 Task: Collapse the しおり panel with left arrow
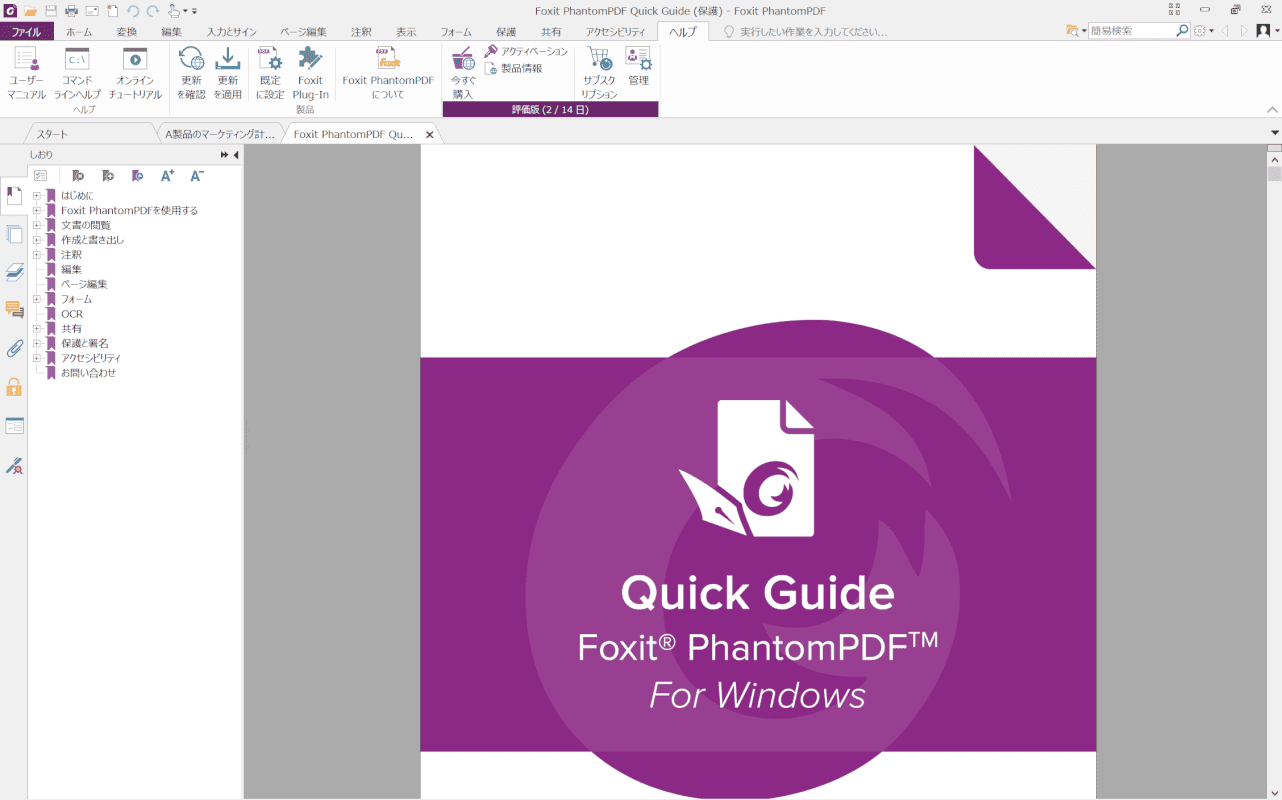236,155
